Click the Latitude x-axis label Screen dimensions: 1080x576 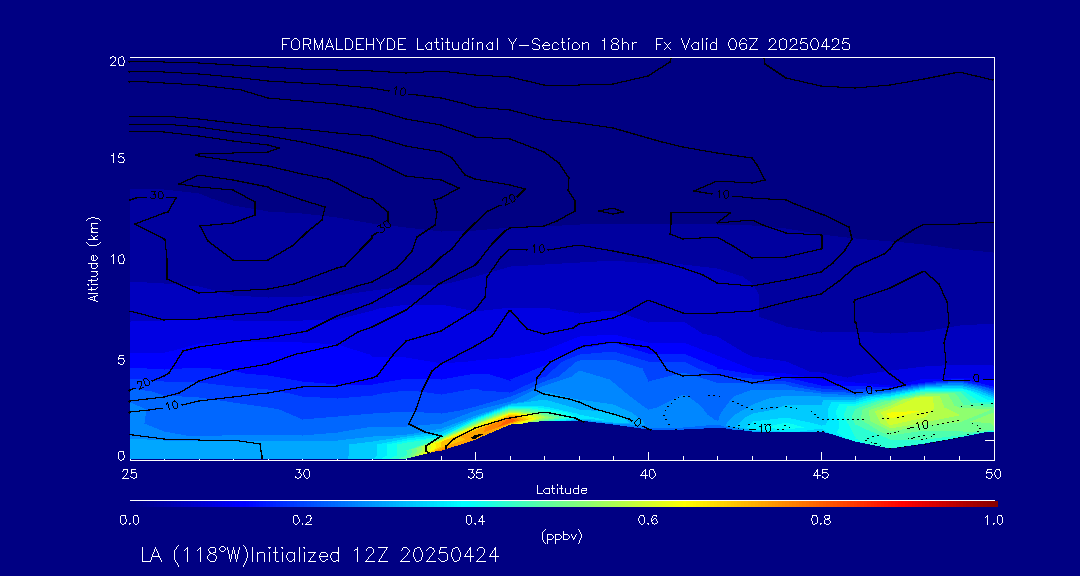[561, 489]
